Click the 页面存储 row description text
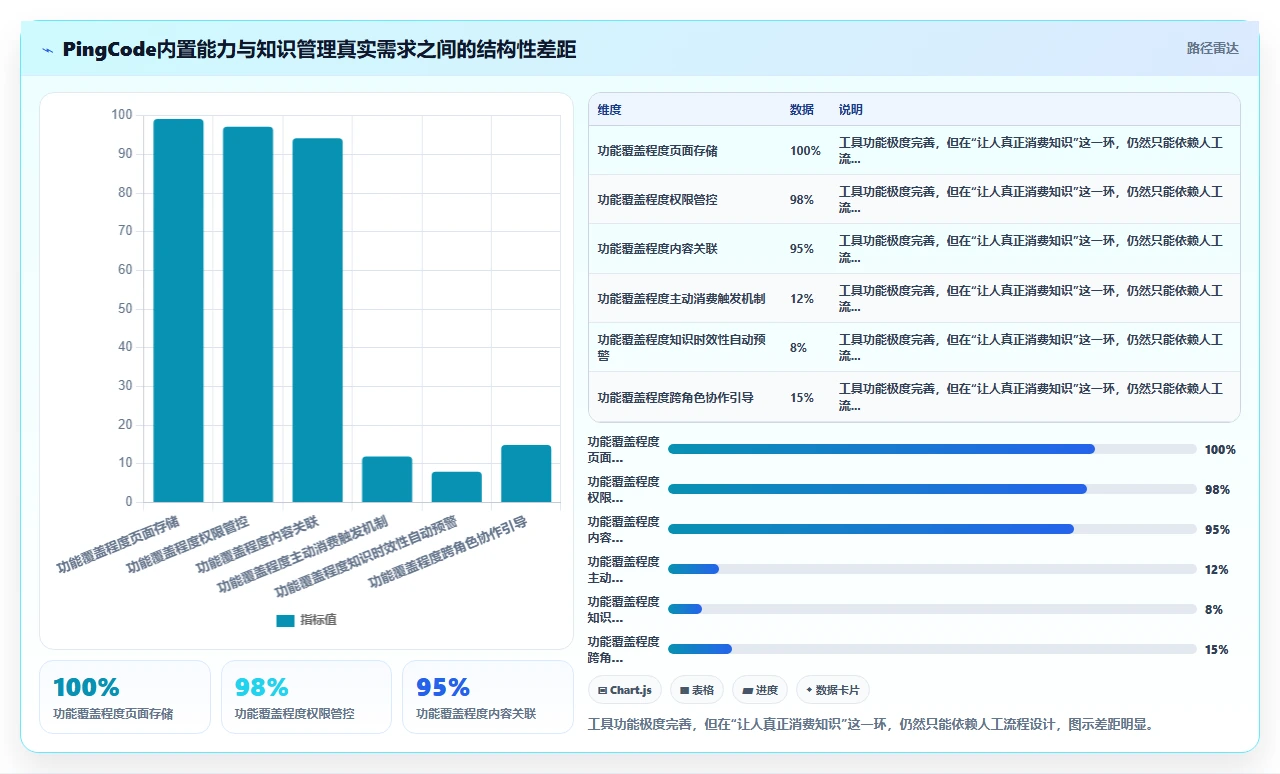The width and height of the screenshot is (1280, 774). pos(1030,151)
